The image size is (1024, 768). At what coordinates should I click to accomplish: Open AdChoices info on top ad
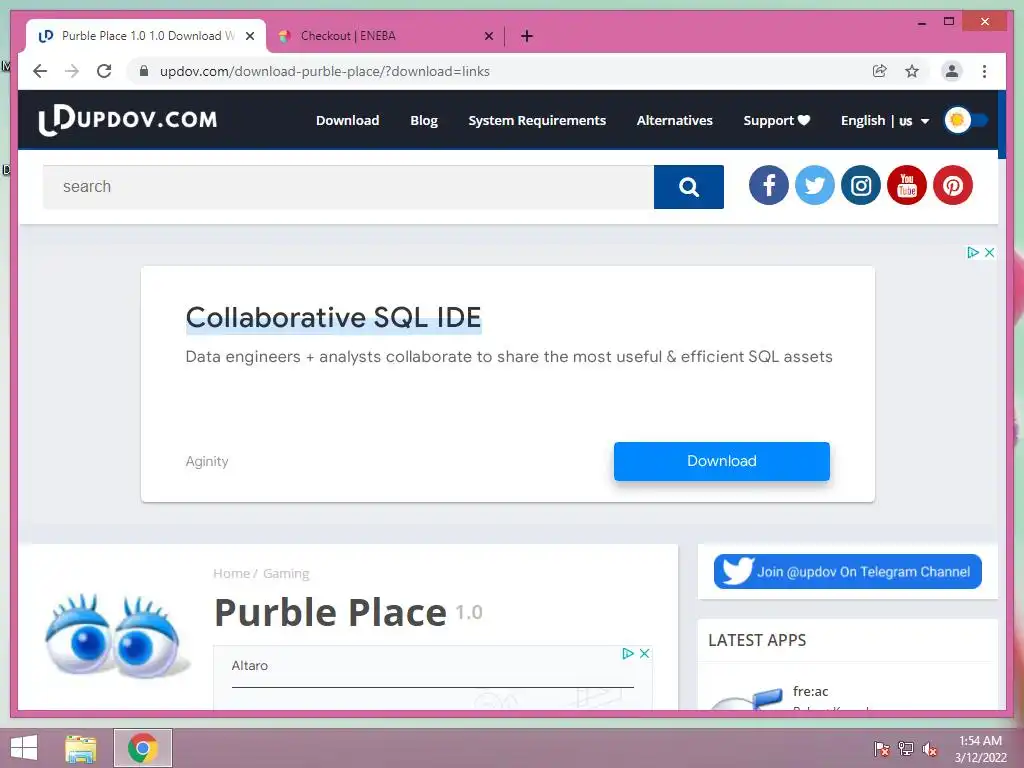(x=972, y=253)
